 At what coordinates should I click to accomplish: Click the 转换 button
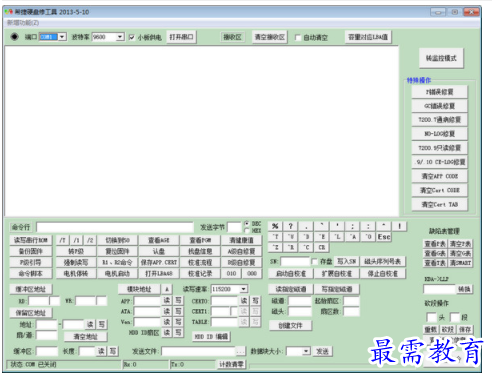click(x=464, y=289)
